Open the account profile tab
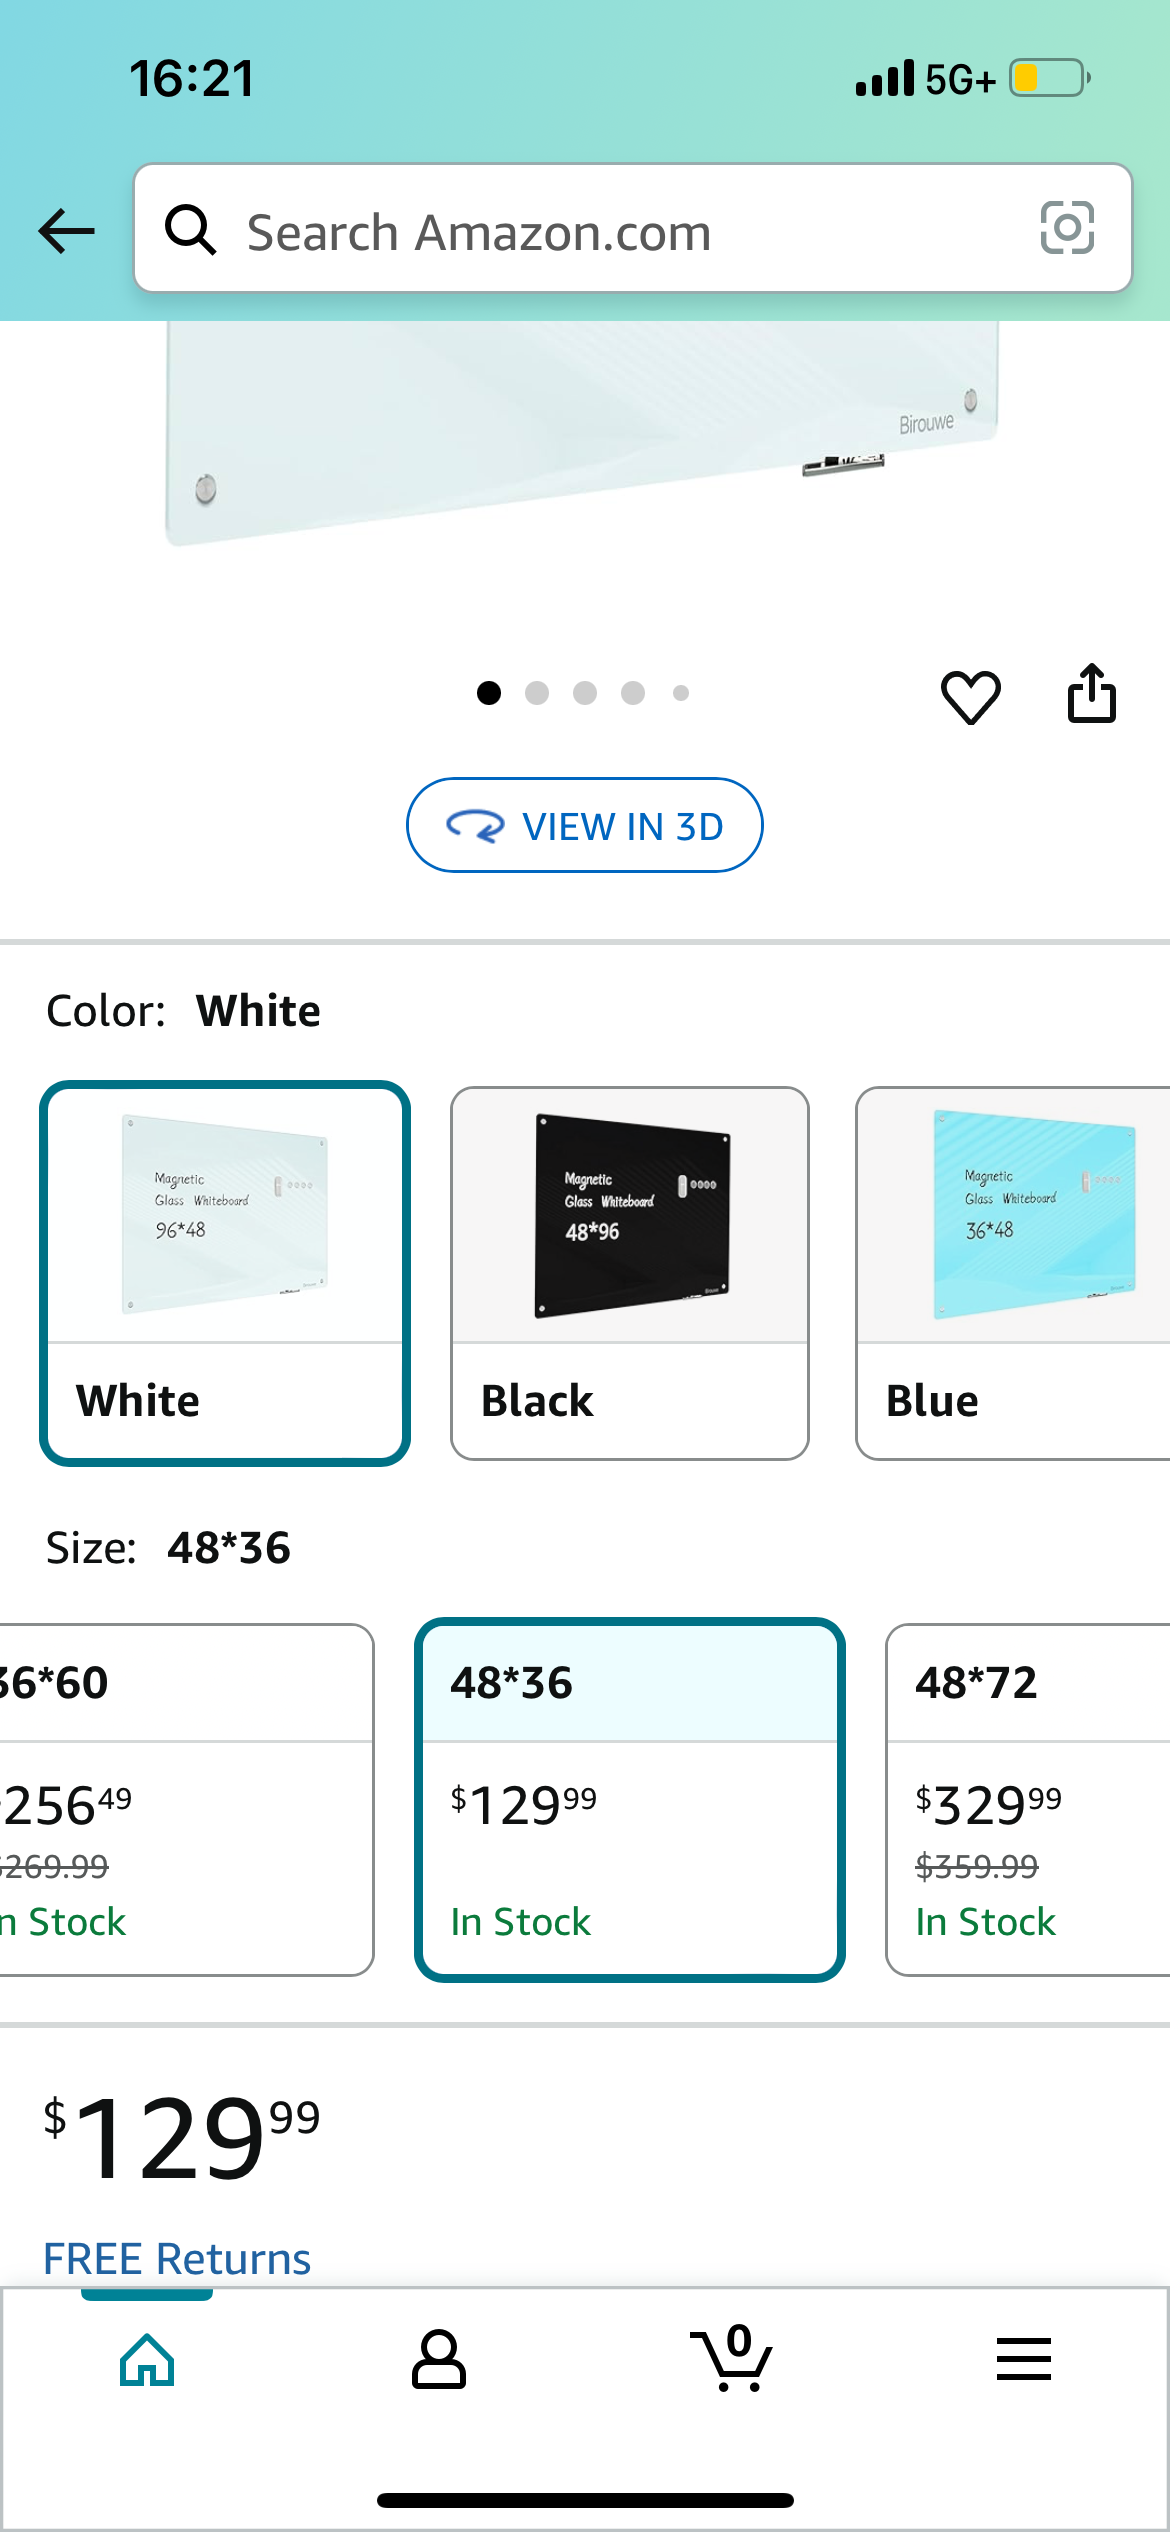1170x2532 pixels. pos(439,2360)
